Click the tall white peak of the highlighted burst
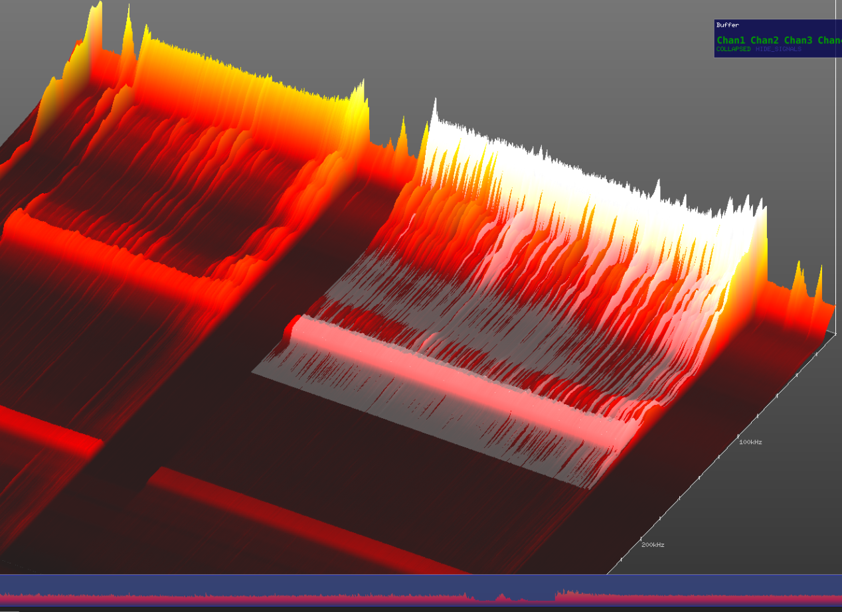842x612 pixels. point(437,112)
